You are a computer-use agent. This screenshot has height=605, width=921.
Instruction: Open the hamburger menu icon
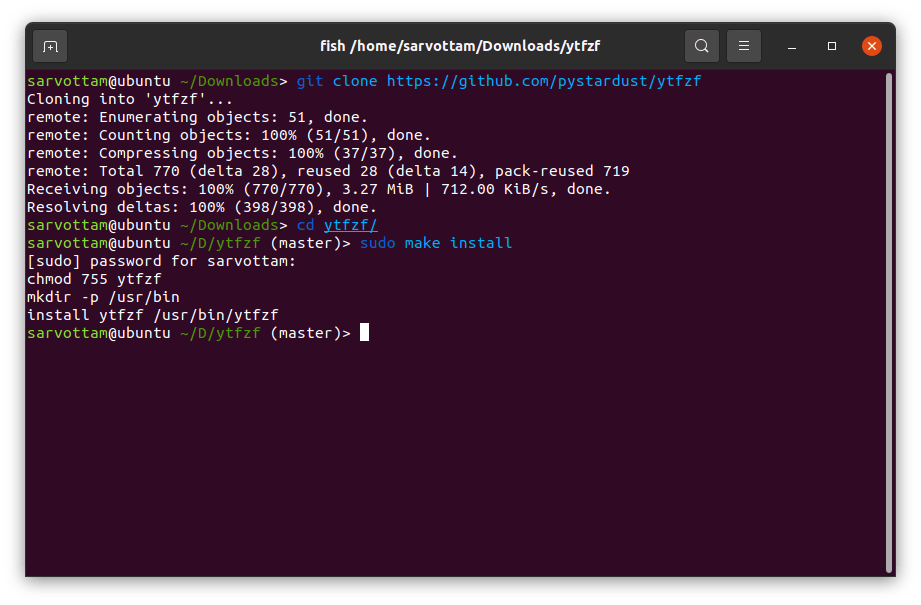[743, 46]
